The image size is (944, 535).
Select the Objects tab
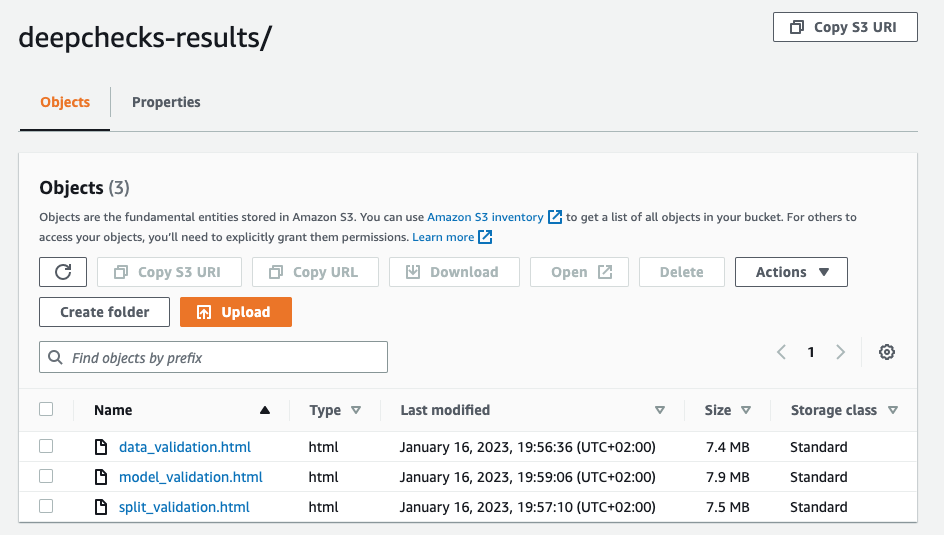[65, 102]
